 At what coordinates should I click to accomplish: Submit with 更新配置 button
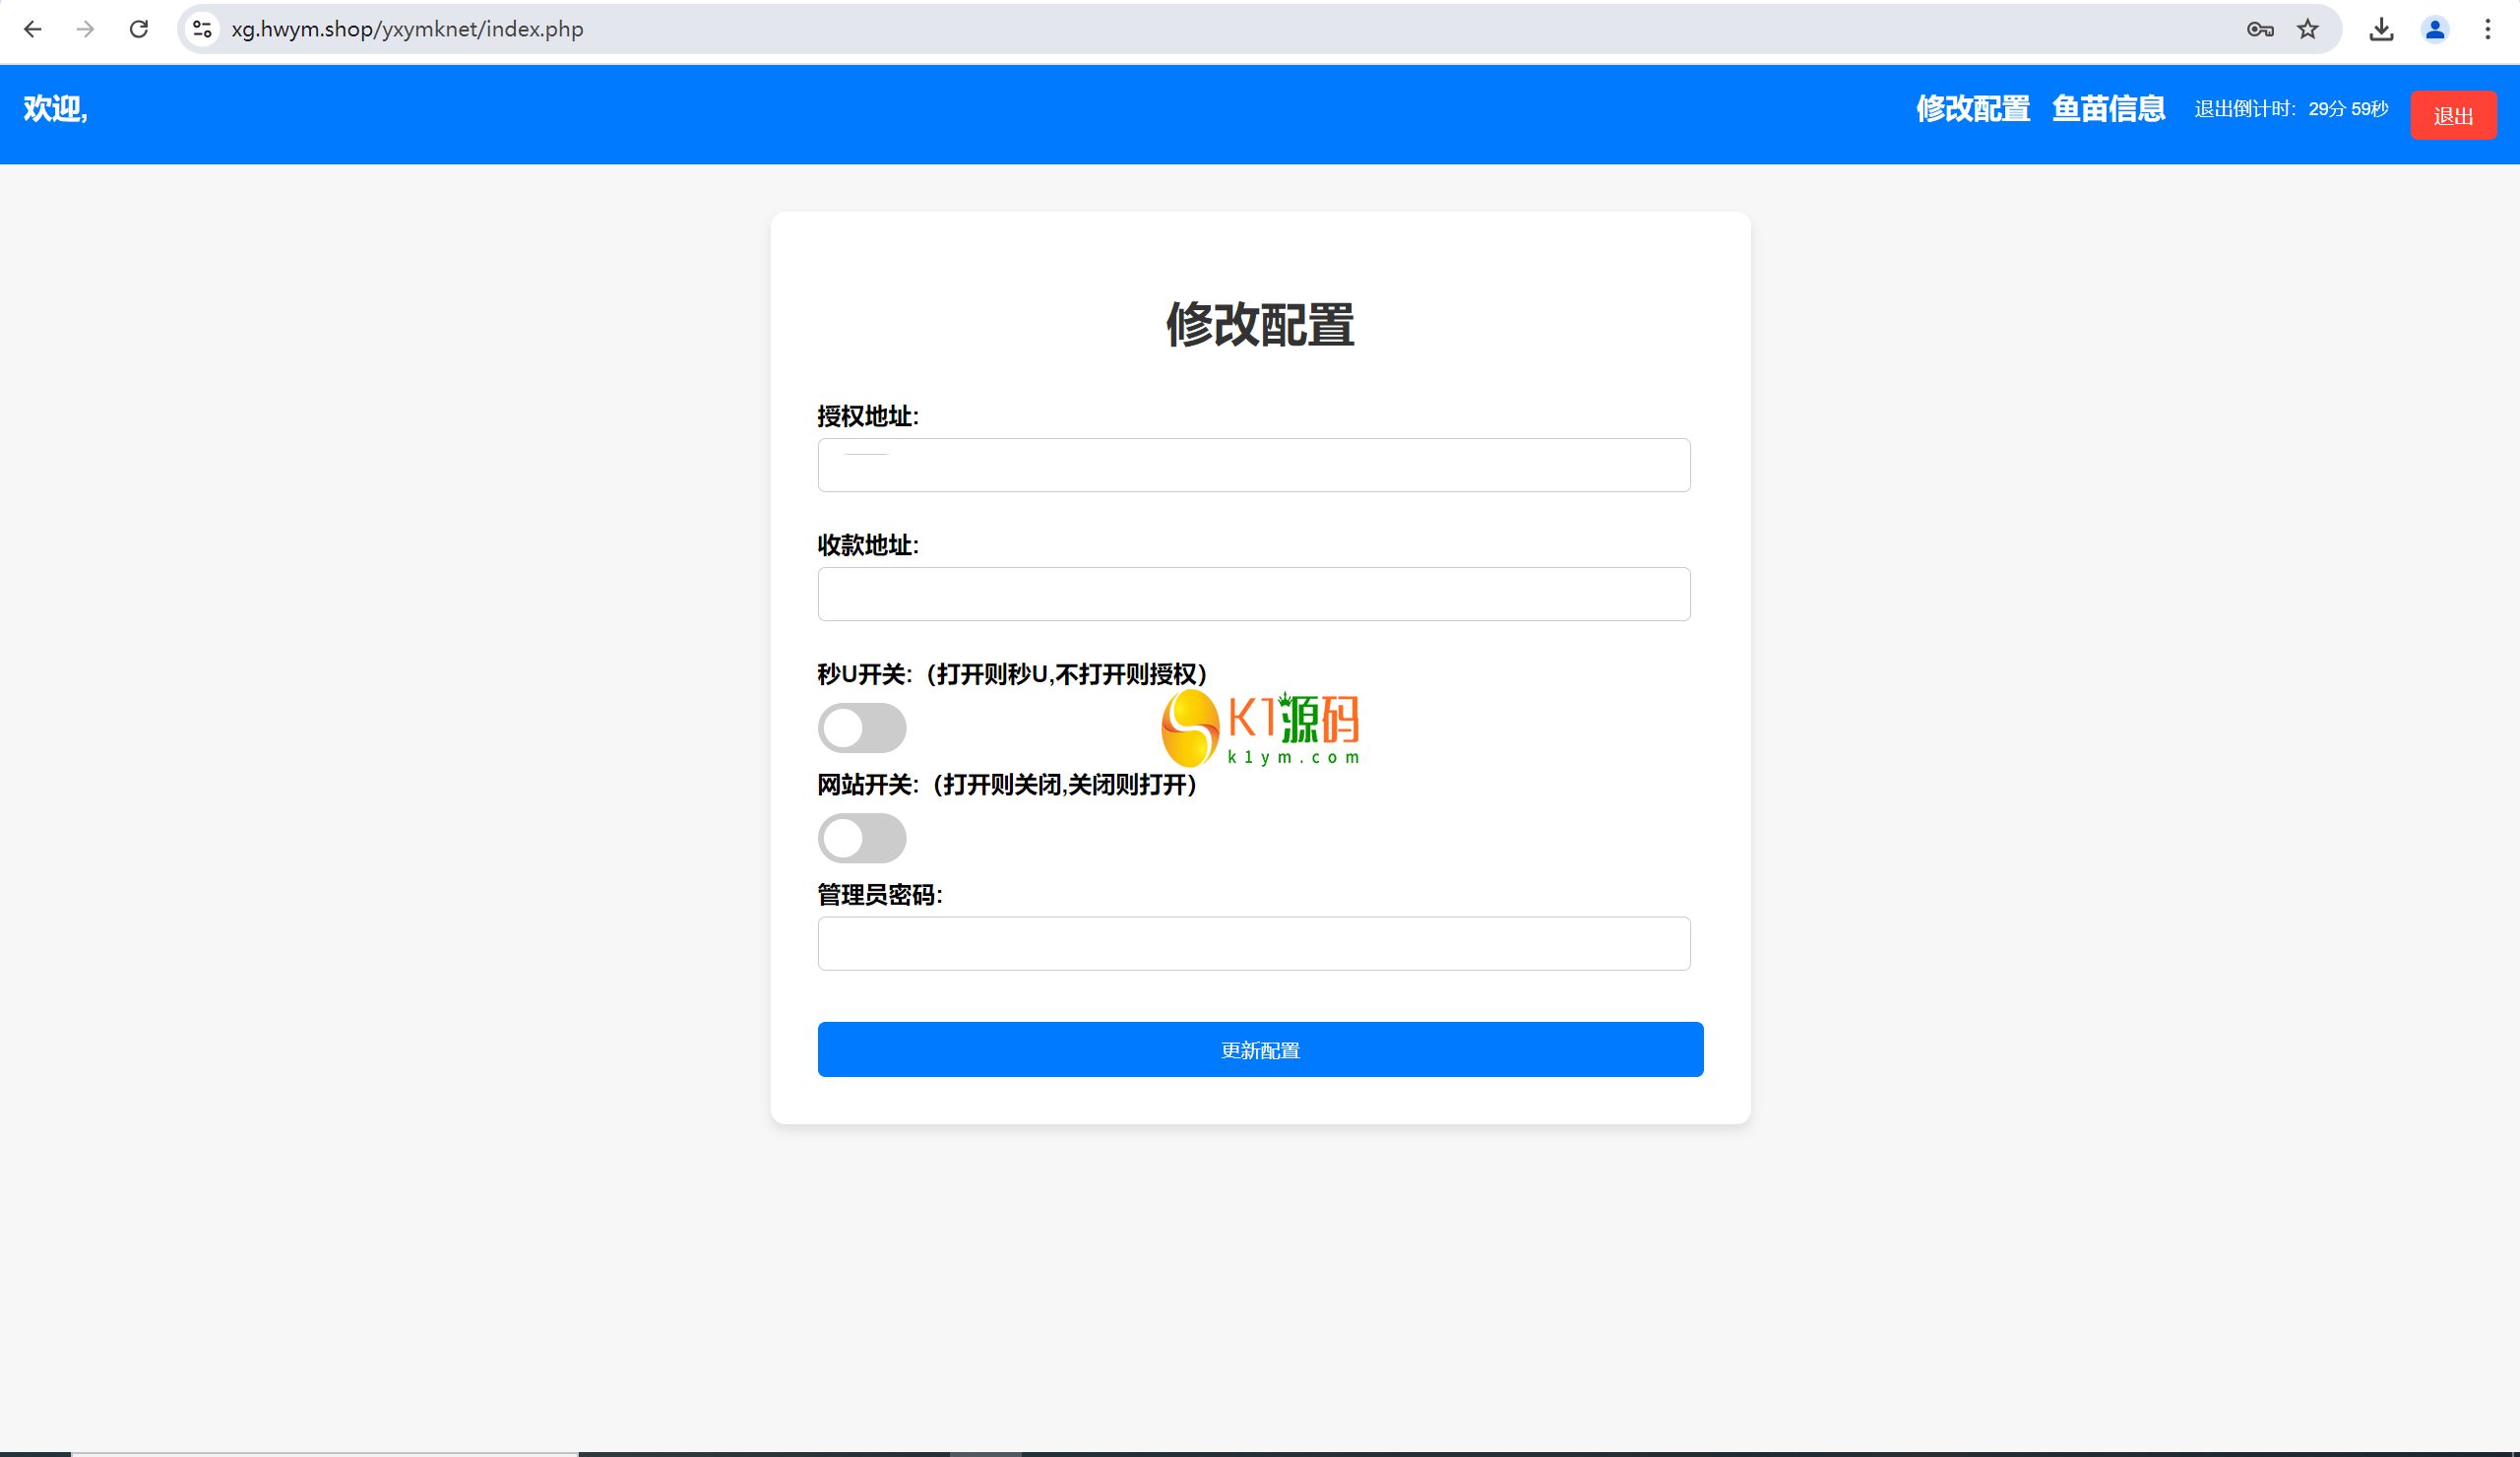click(1260, 1049)
